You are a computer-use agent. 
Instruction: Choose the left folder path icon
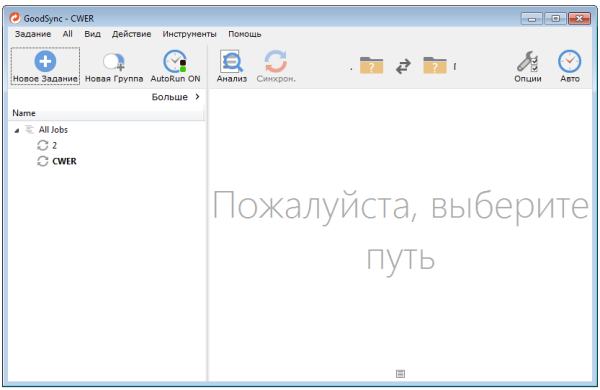(x=371, y=65)
